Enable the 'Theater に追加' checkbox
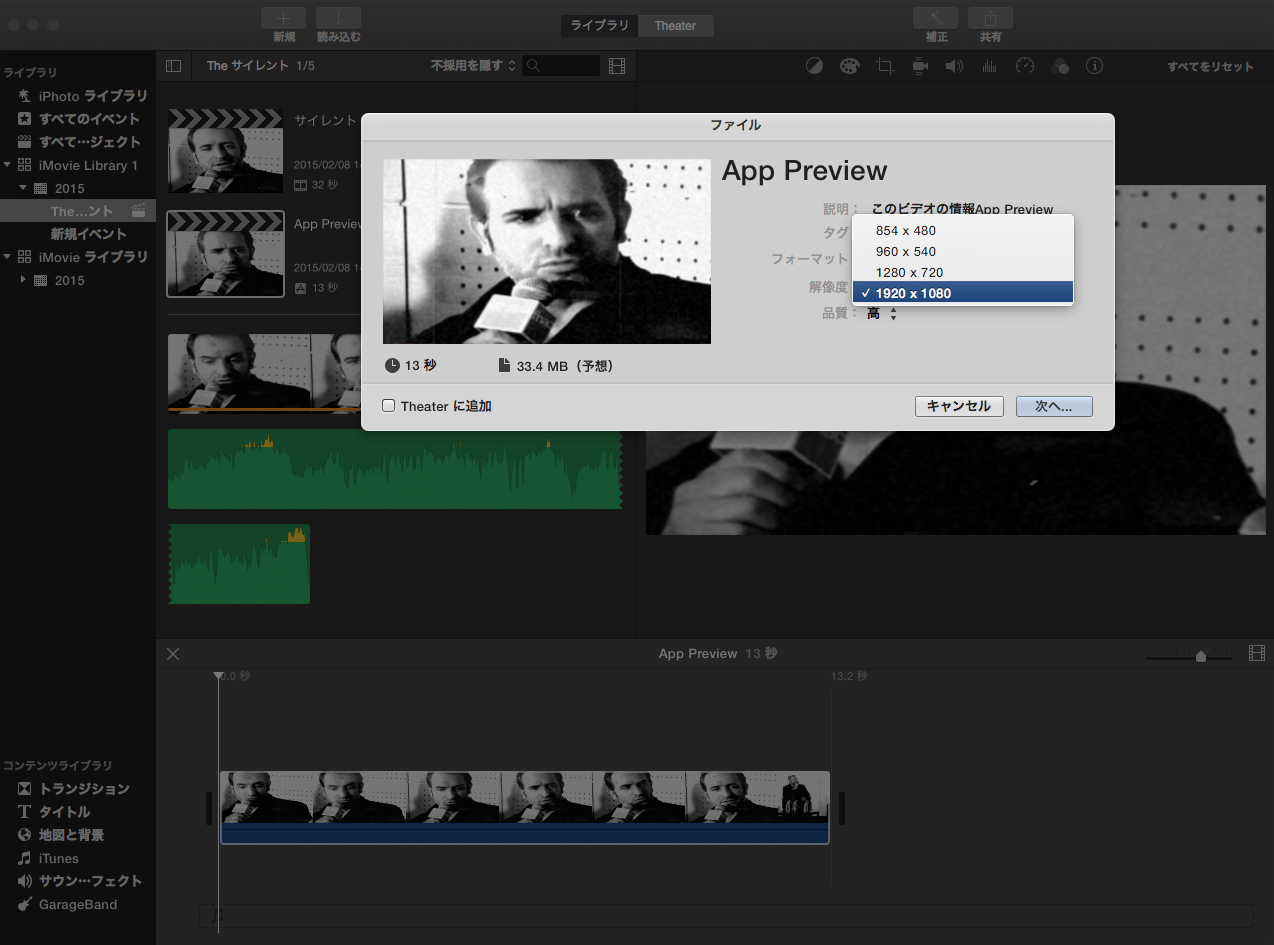Image resolution: width=1274 pixels, height=945 pixels. tap(389, 406)
